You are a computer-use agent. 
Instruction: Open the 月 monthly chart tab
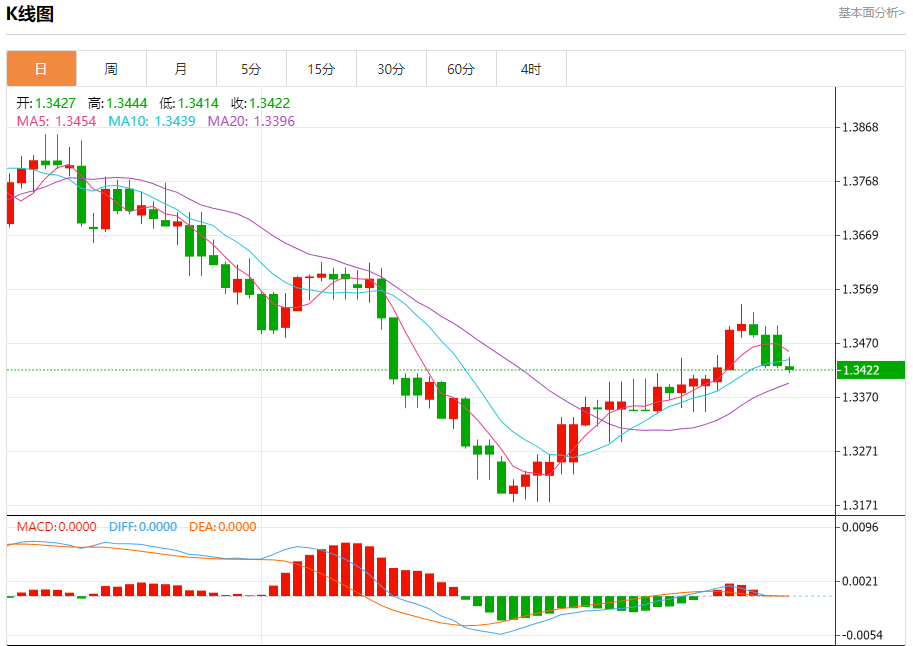181,69
